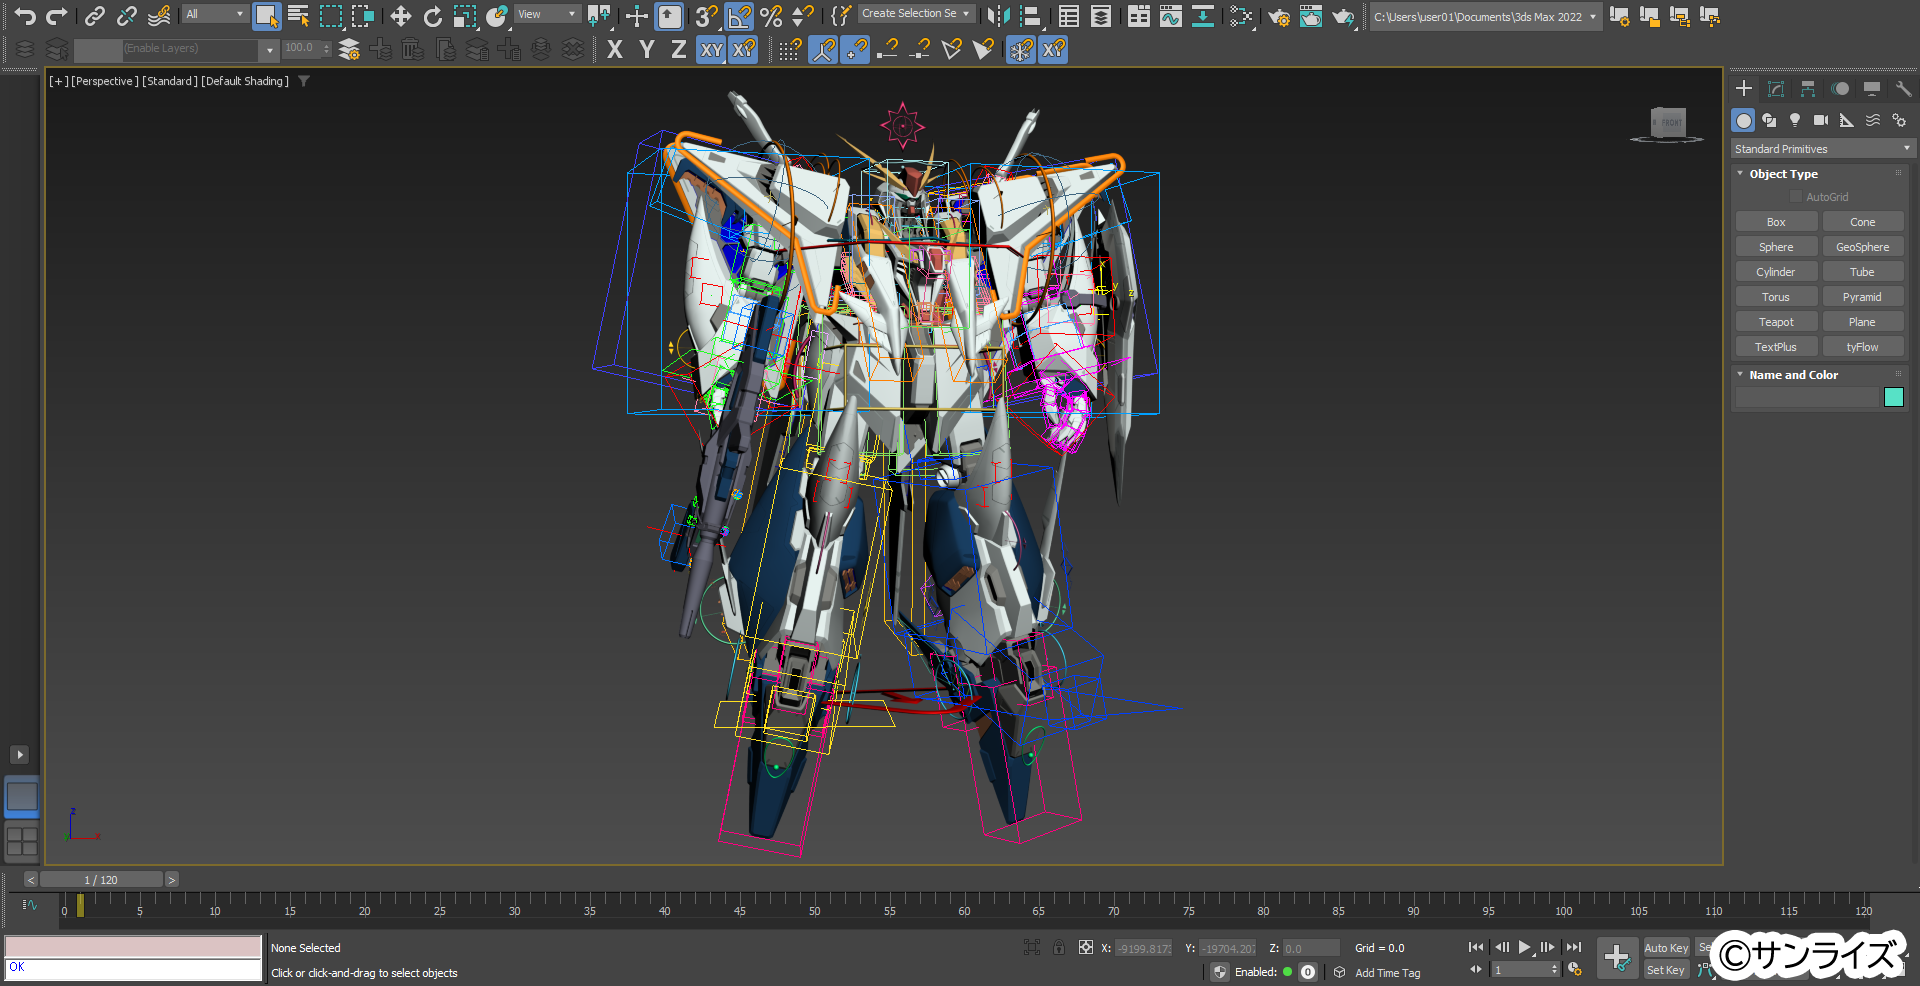Click the time slider 1/120
1920x986 pixels.
click(x=101, y=880)
